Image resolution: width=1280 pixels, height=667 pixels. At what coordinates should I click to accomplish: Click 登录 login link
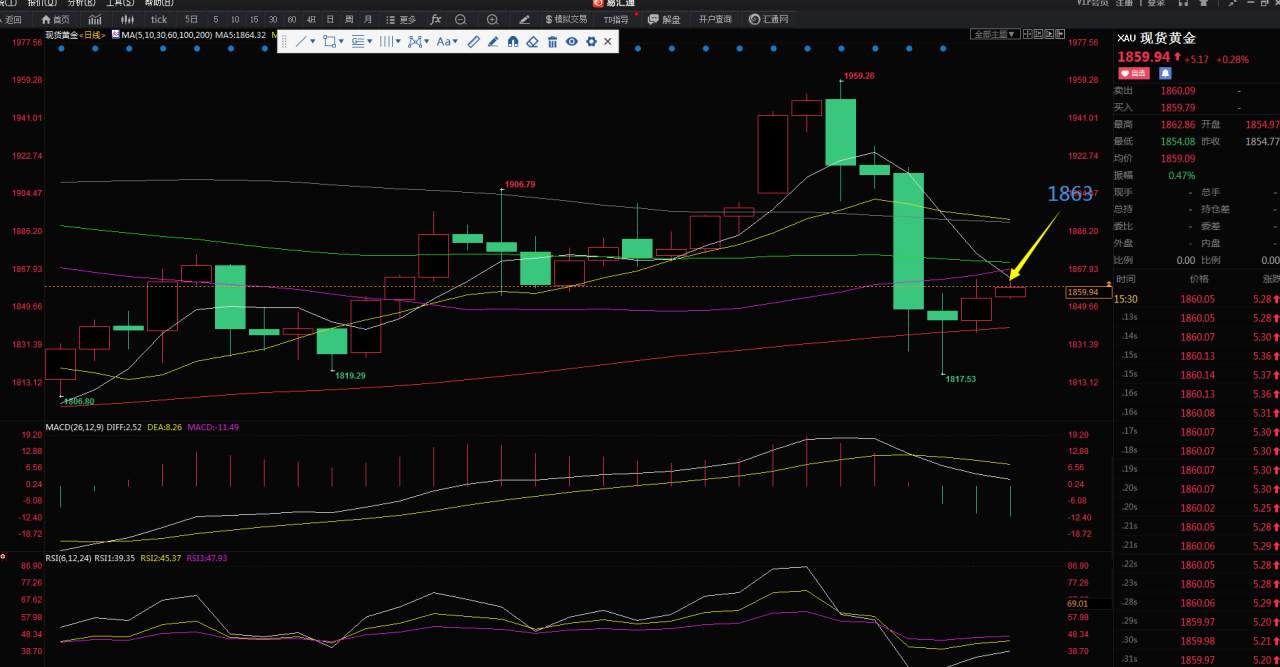pos(1155,3)
